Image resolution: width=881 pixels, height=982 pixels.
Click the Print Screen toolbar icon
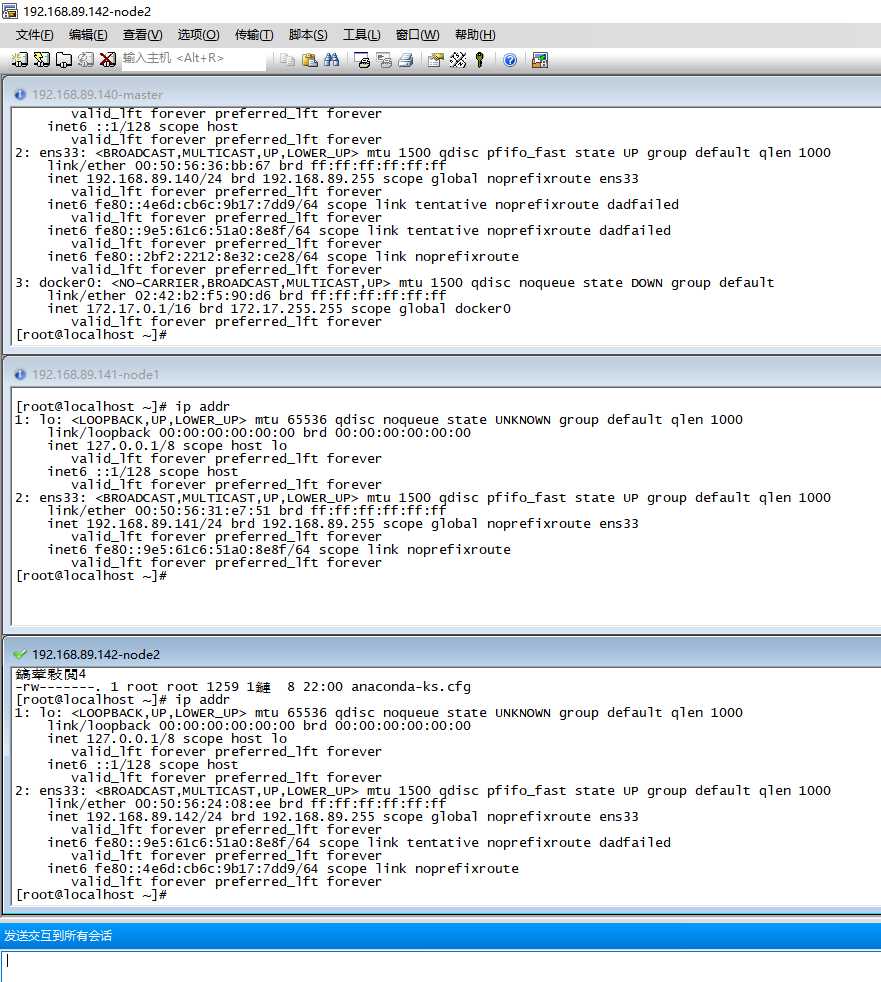(362, 59)
